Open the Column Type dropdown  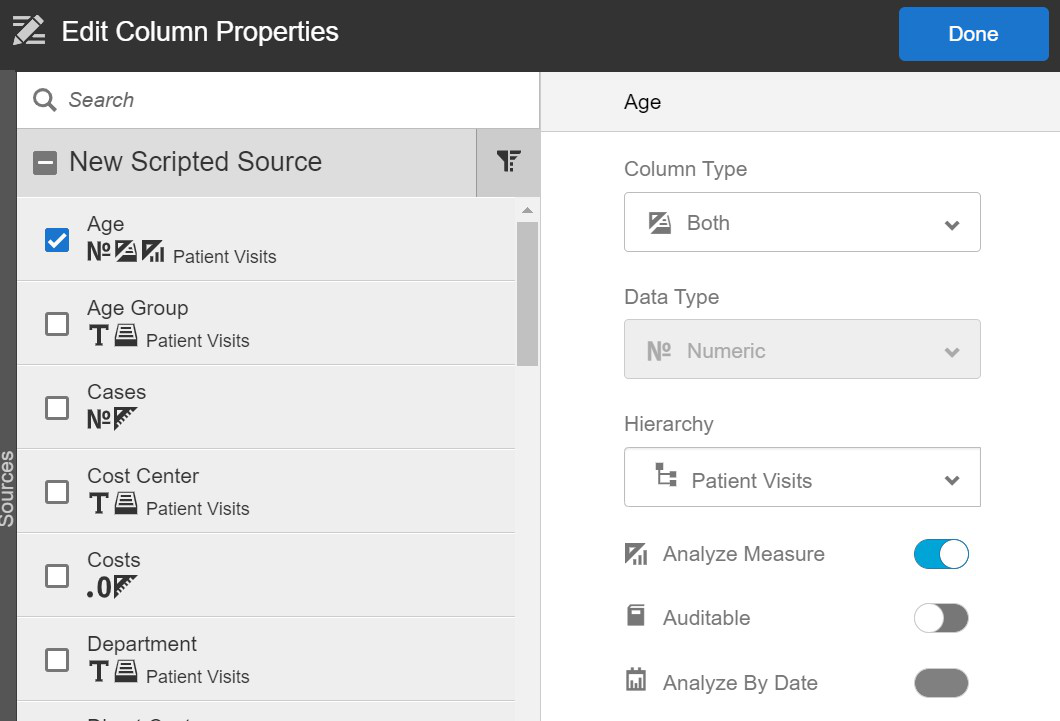(802, 222)
